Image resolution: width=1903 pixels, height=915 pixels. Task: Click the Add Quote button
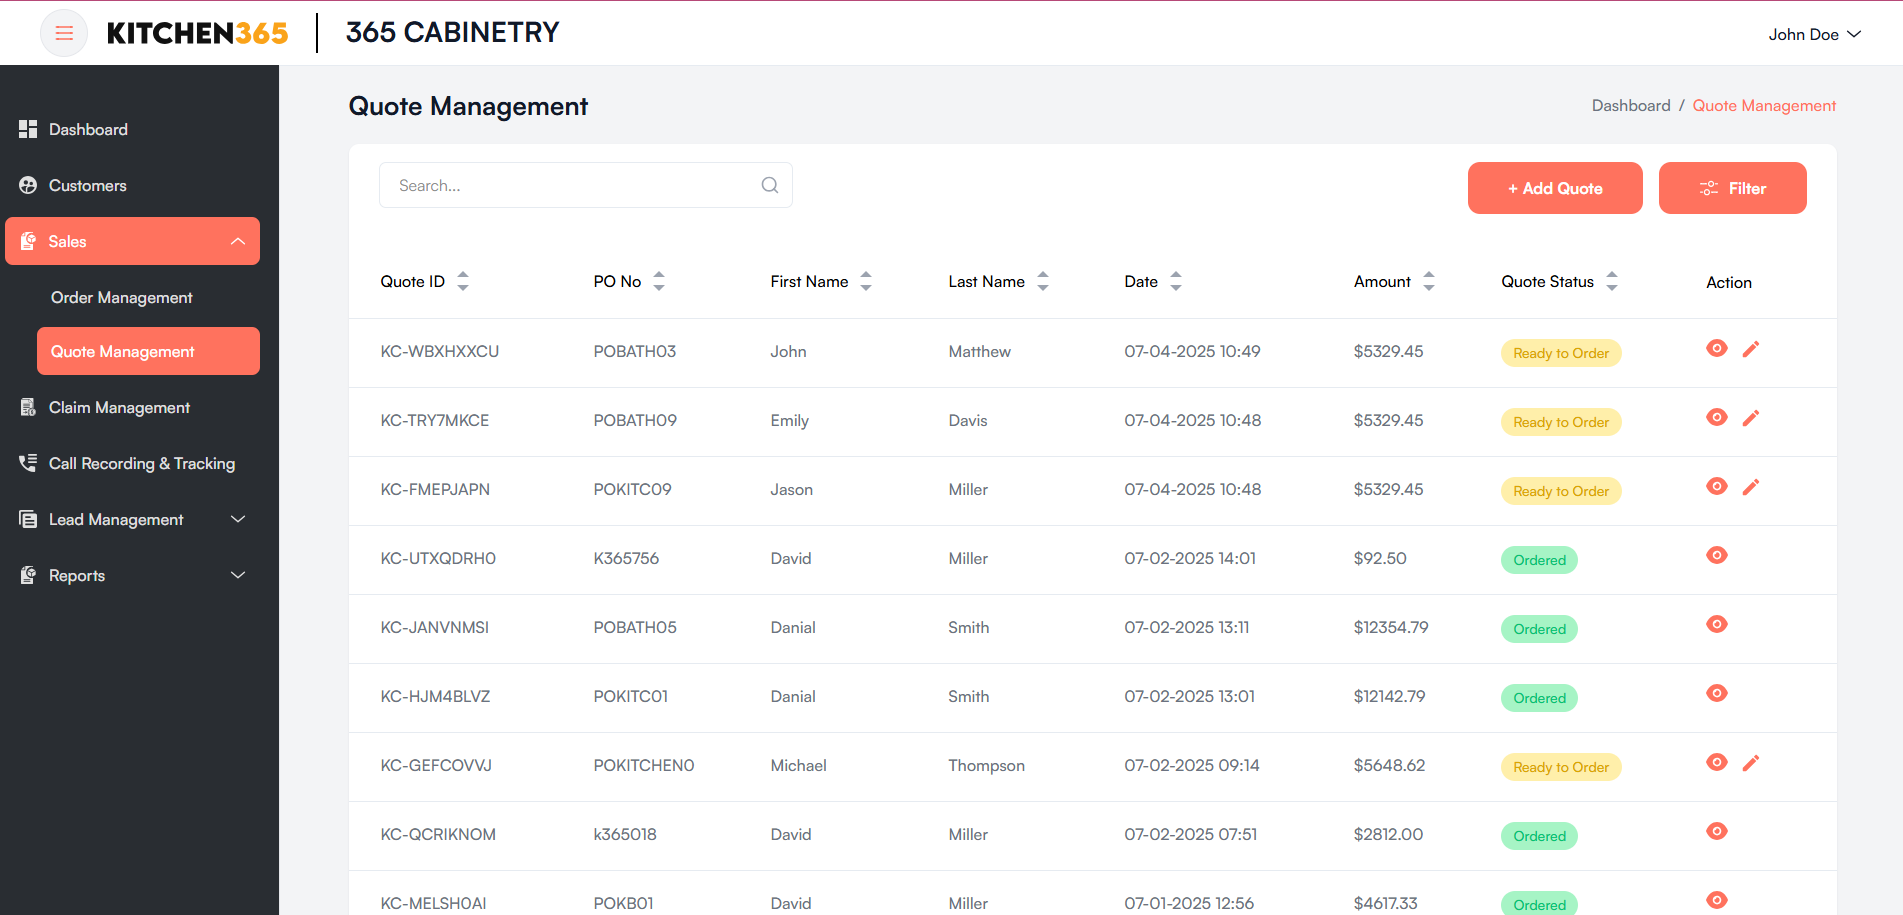tap(1554, 188)
